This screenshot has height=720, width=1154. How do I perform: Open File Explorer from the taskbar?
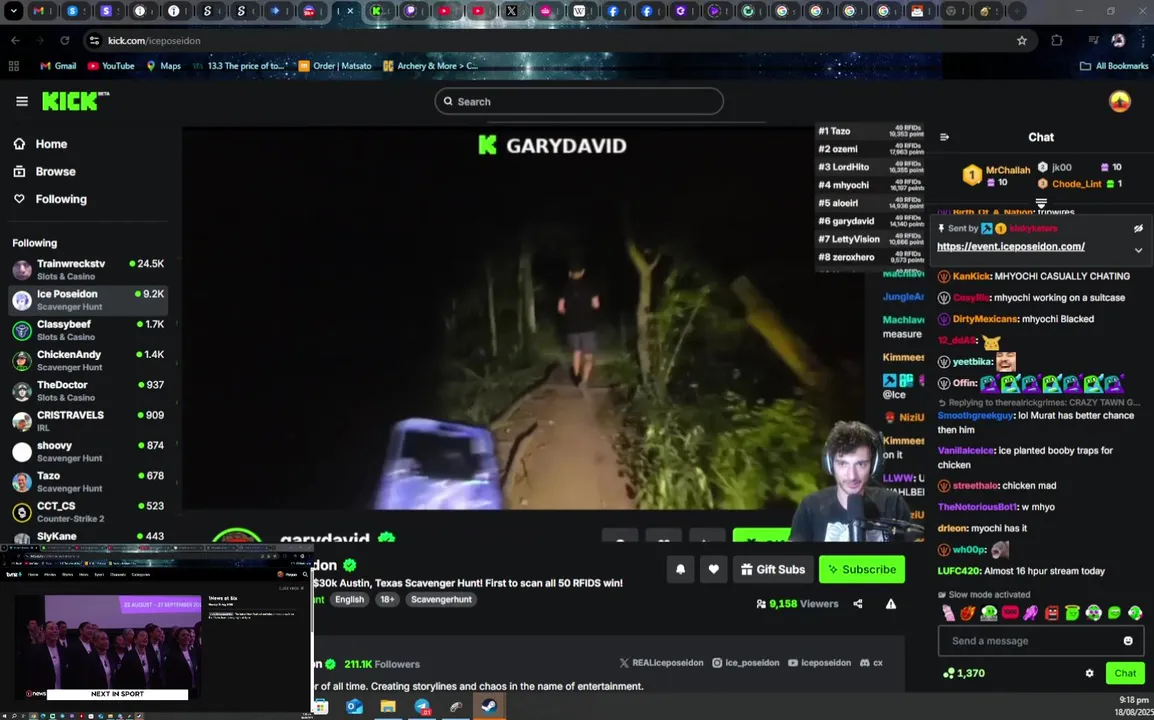coord(388,707)
